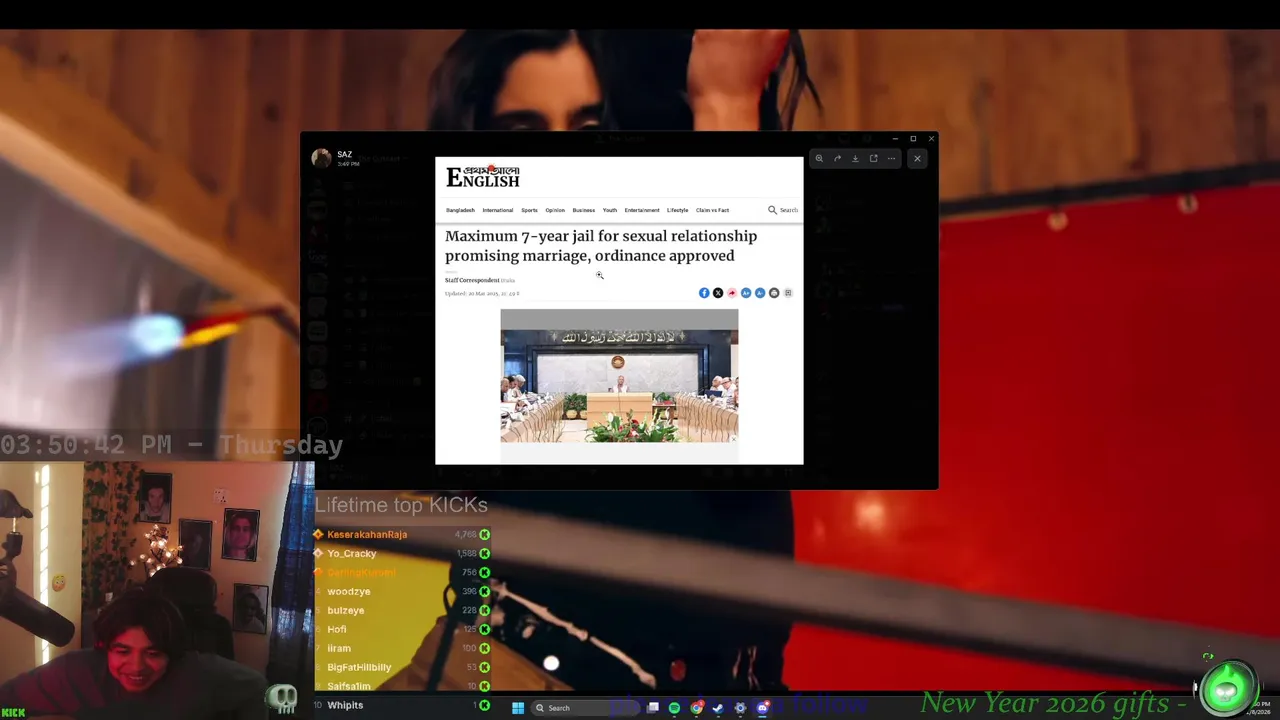Click the last gray square icon in article share row
Viewport: 1280px width, 720px height.
click(788, 293)
